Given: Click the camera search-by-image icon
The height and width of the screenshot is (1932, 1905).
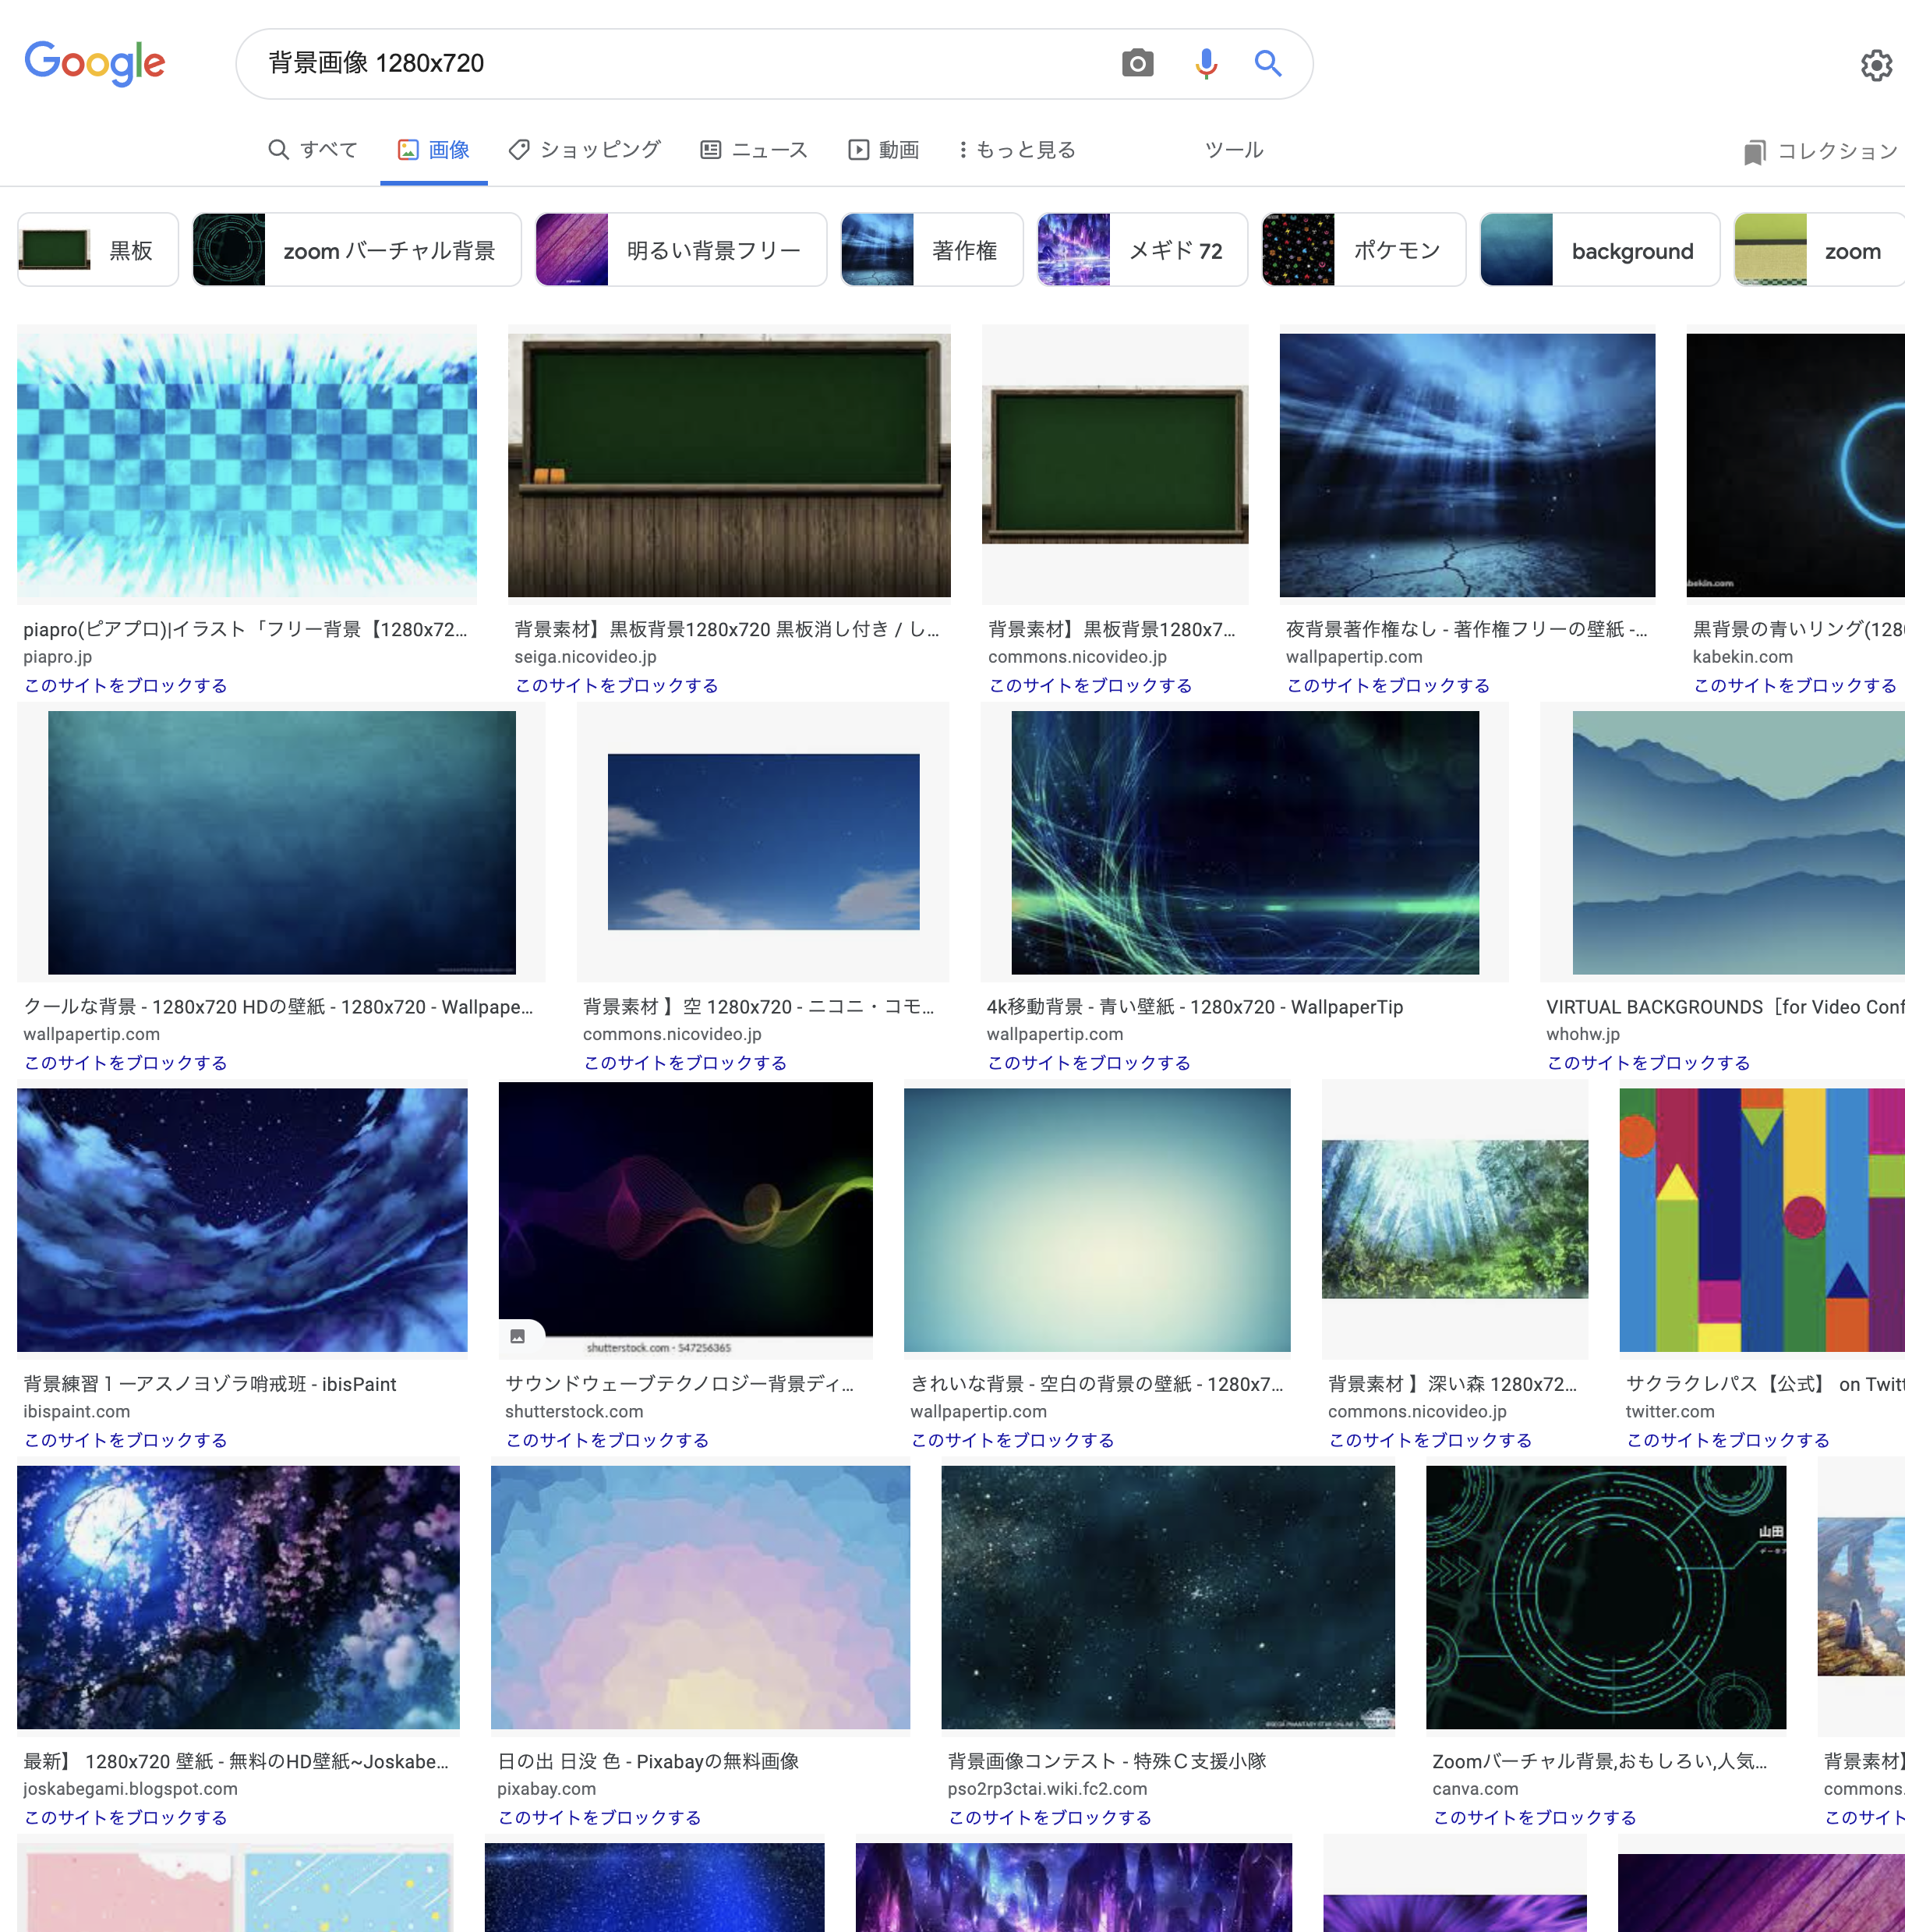Looking at the screenshot, I should click(x=1137, y=64).
